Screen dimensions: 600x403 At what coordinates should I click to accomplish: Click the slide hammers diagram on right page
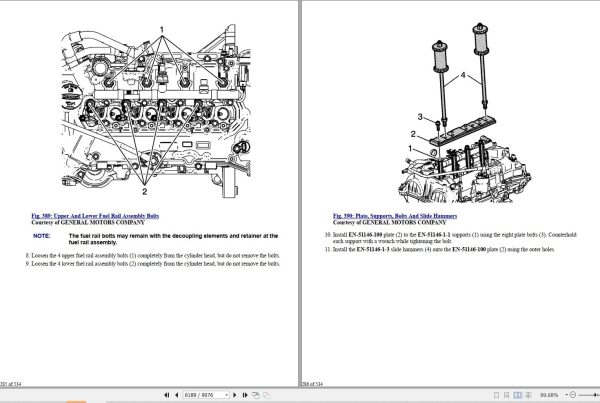(x=464, y=113)
